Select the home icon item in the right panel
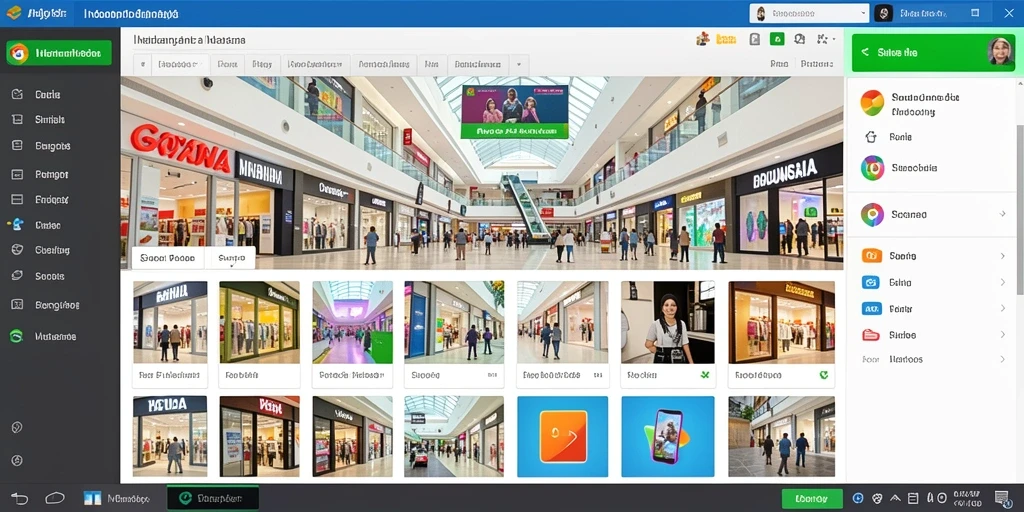The image size is (1024, 512). pyautogui.click(x=932, y=137)
